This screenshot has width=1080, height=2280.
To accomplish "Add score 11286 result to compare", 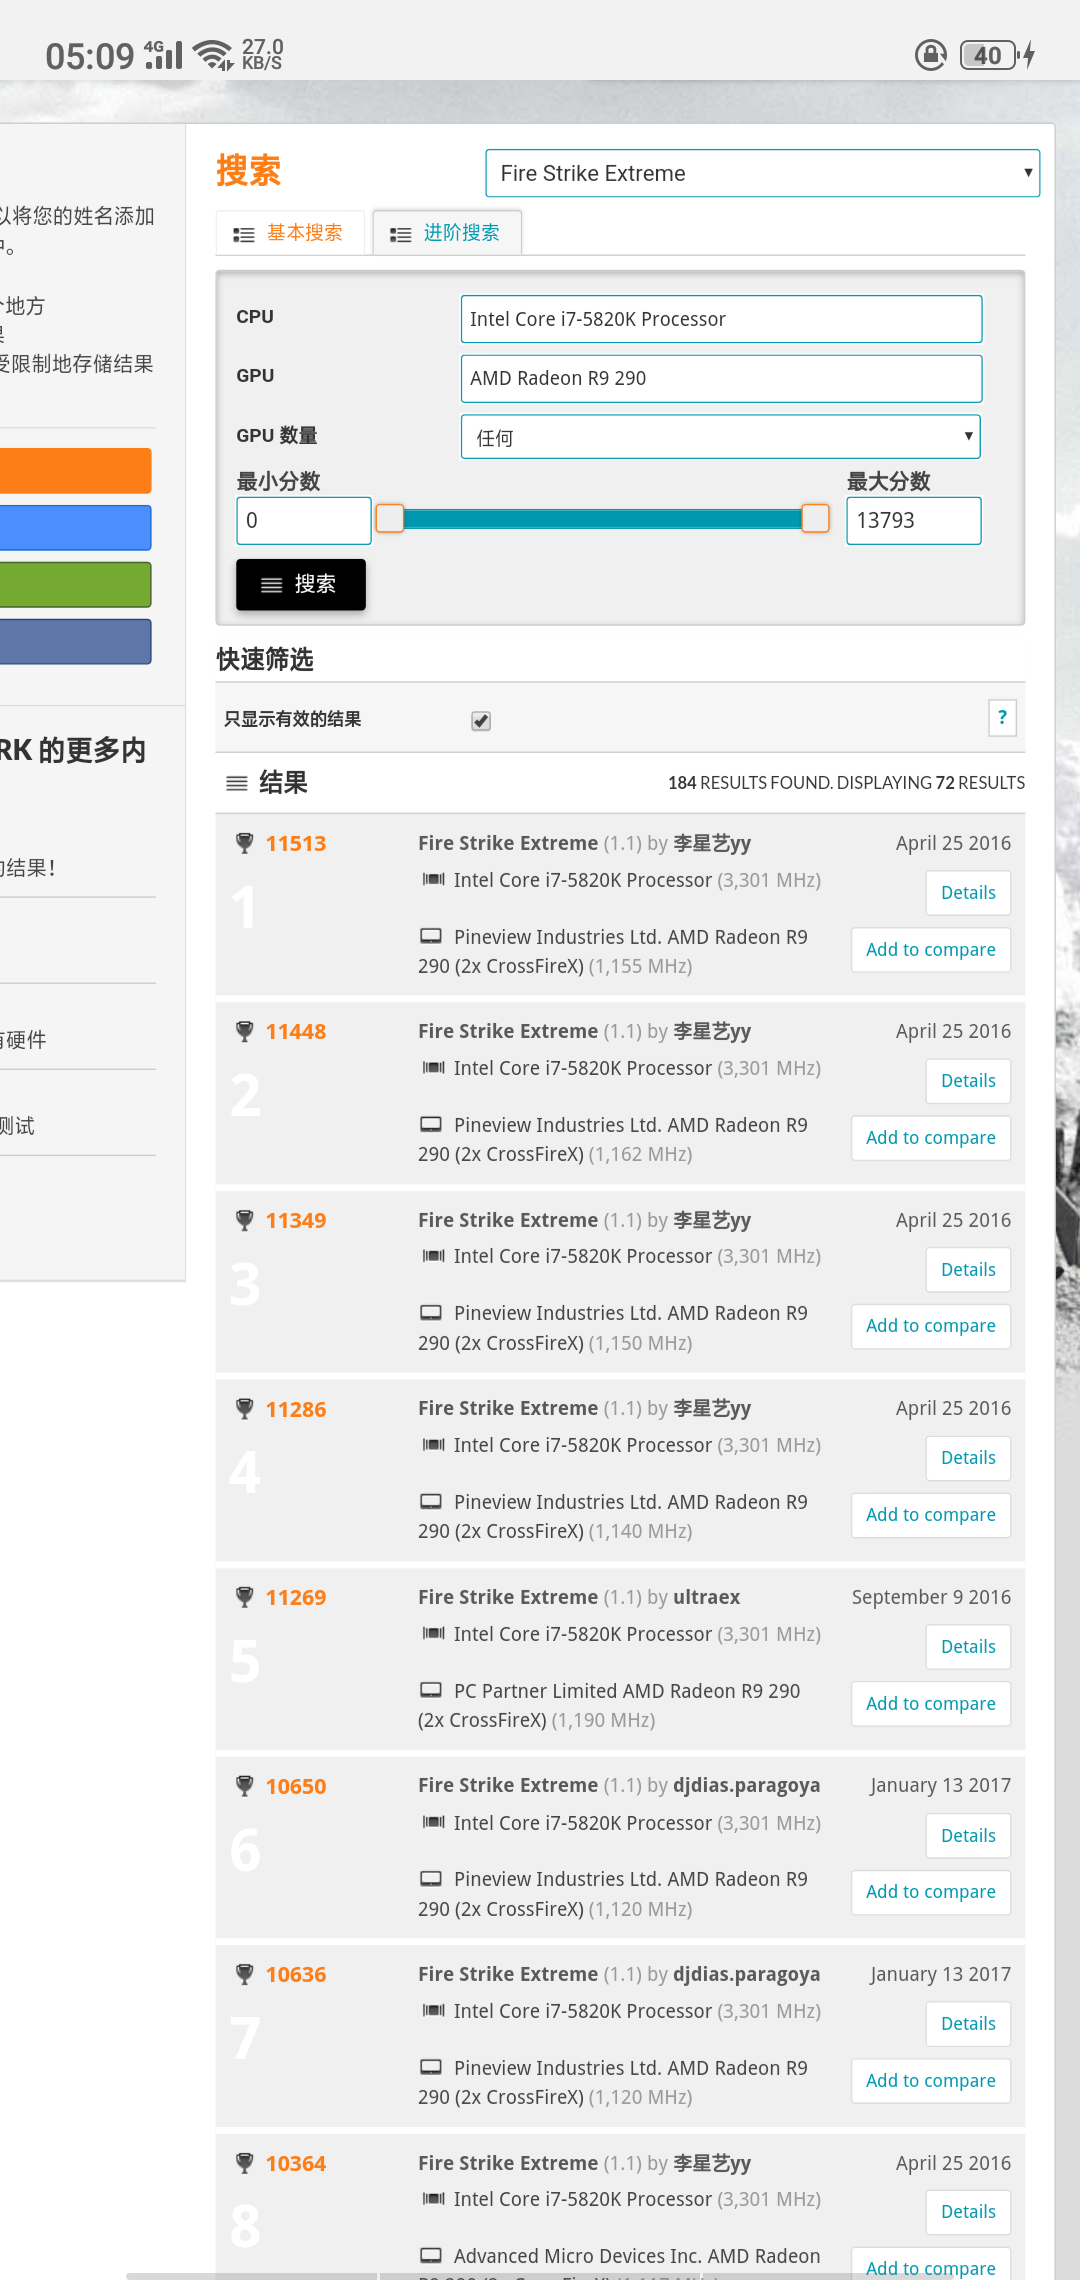I will [x=931, y=1515].
